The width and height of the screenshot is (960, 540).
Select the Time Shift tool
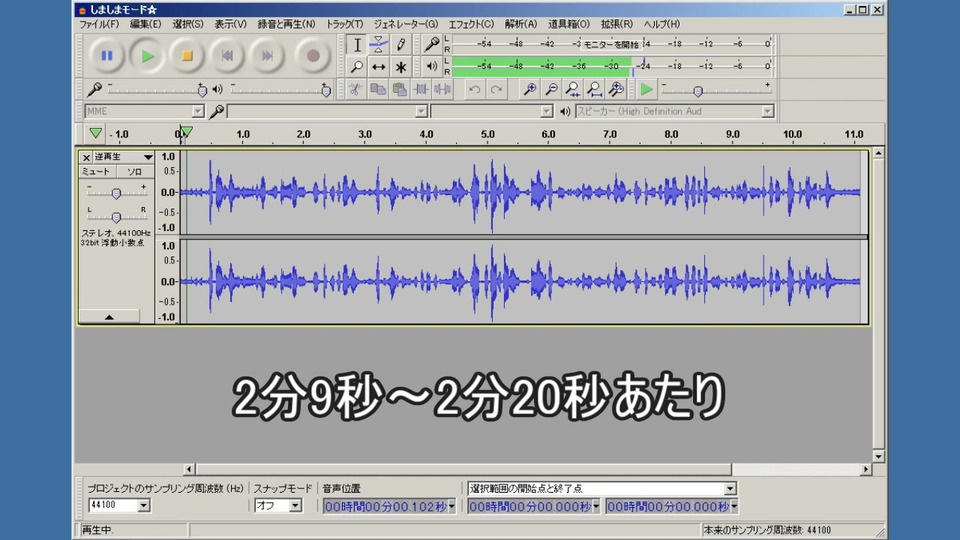[x=379, y=67]
